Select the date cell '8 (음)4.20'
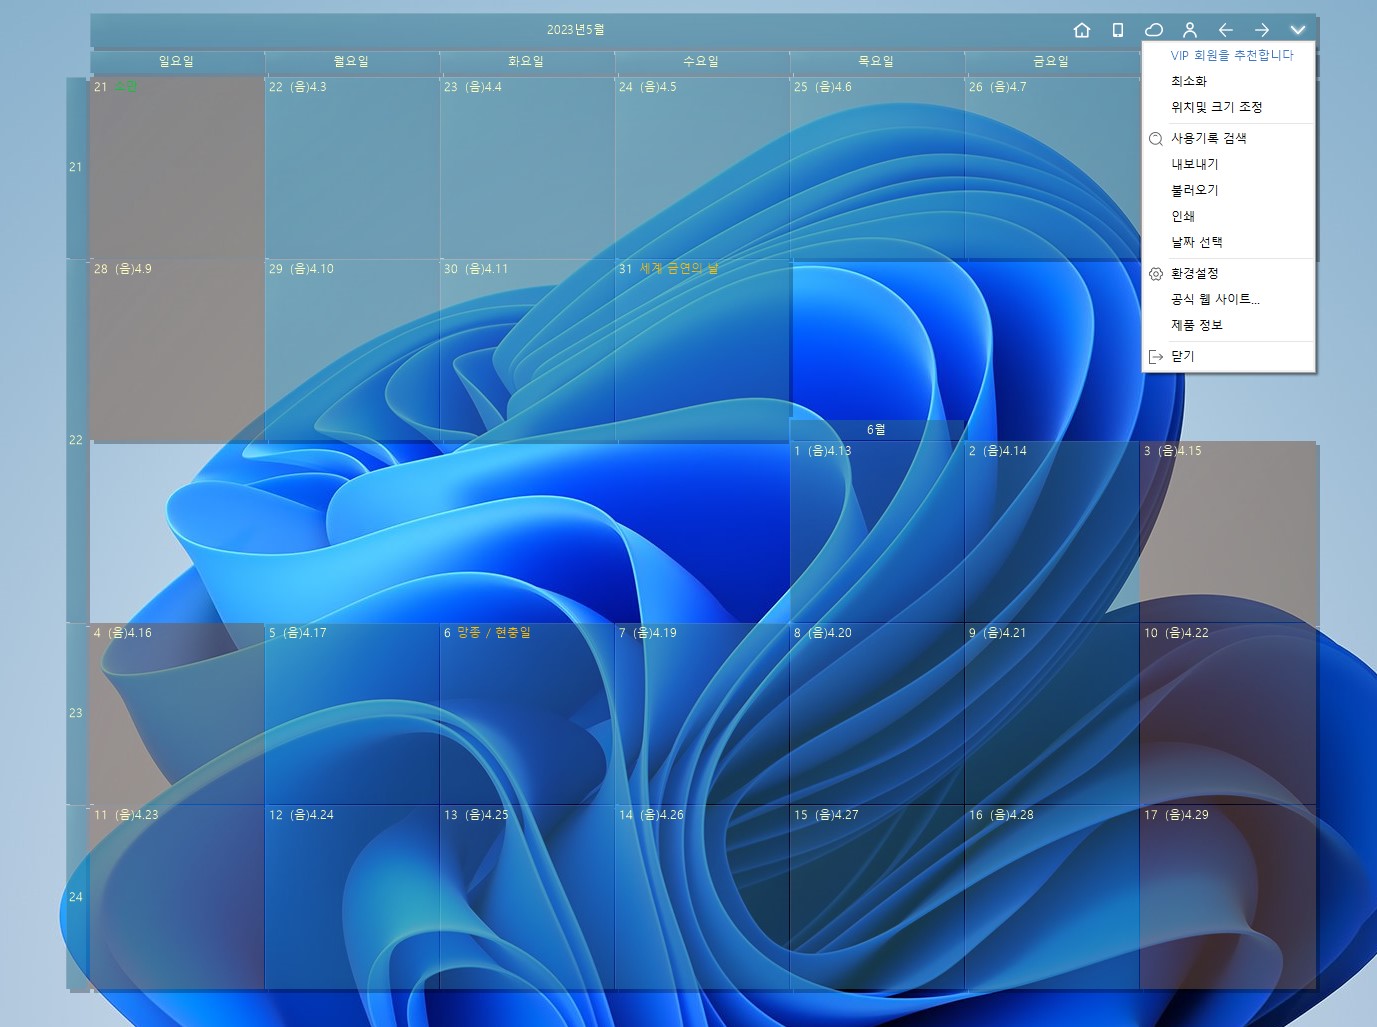1377x1027 pixels. click(x=877, y=714)
